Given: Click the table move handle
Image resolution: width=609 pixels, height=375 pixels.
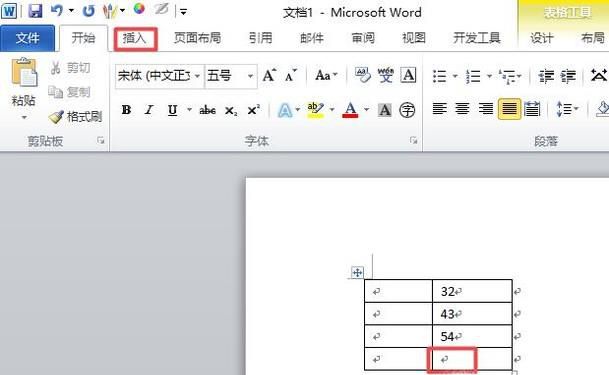Looking at the screenshot, I should pos(357,273).
